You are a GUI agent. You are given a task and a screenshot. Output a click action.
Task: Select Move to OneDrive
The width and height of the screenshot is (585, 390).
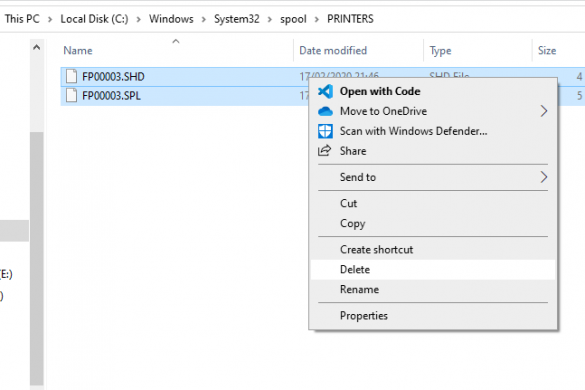click(433, 111)
